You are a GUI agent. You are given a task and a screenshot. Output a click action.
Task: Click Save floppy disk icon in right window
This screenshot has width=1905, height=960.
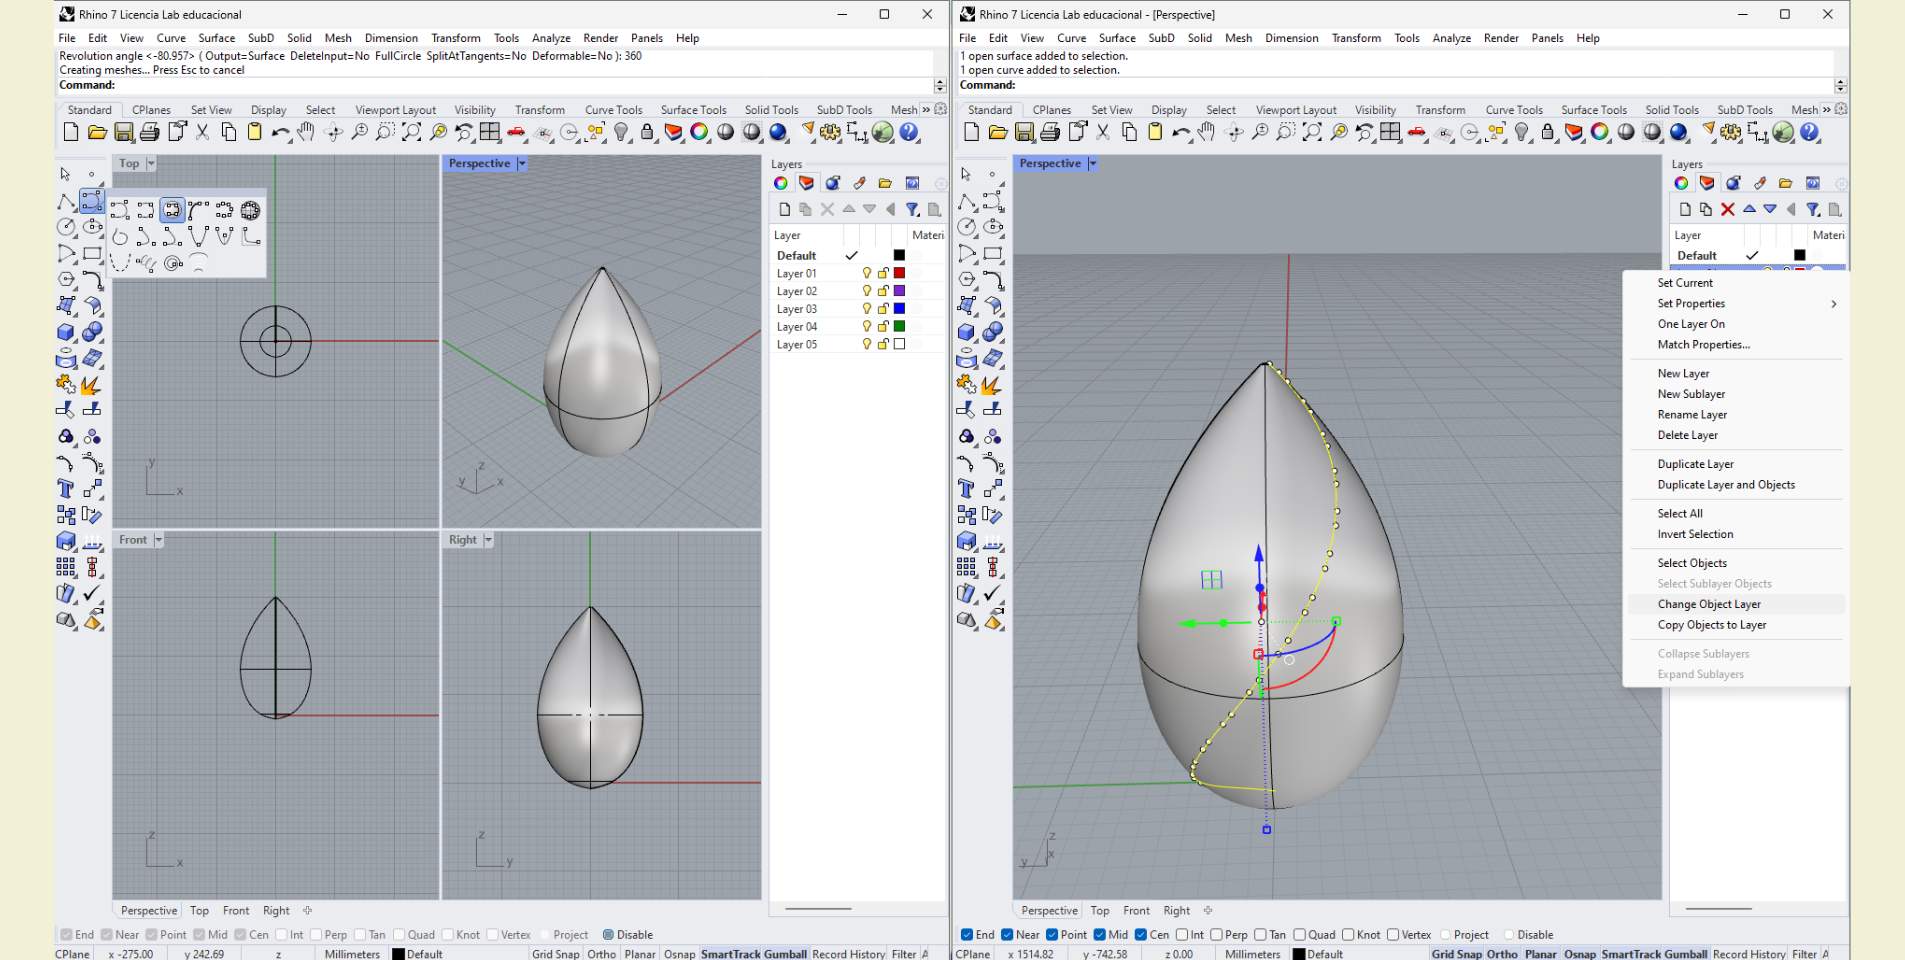click(1024, 132)
